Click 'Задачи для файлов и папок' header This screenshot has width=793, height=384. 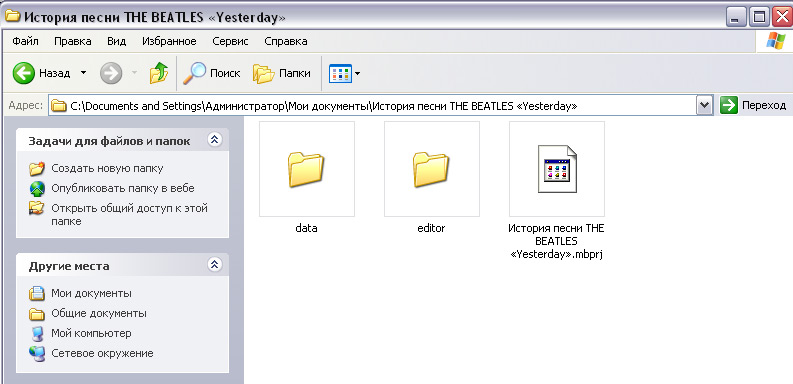[x=109, y=141]
